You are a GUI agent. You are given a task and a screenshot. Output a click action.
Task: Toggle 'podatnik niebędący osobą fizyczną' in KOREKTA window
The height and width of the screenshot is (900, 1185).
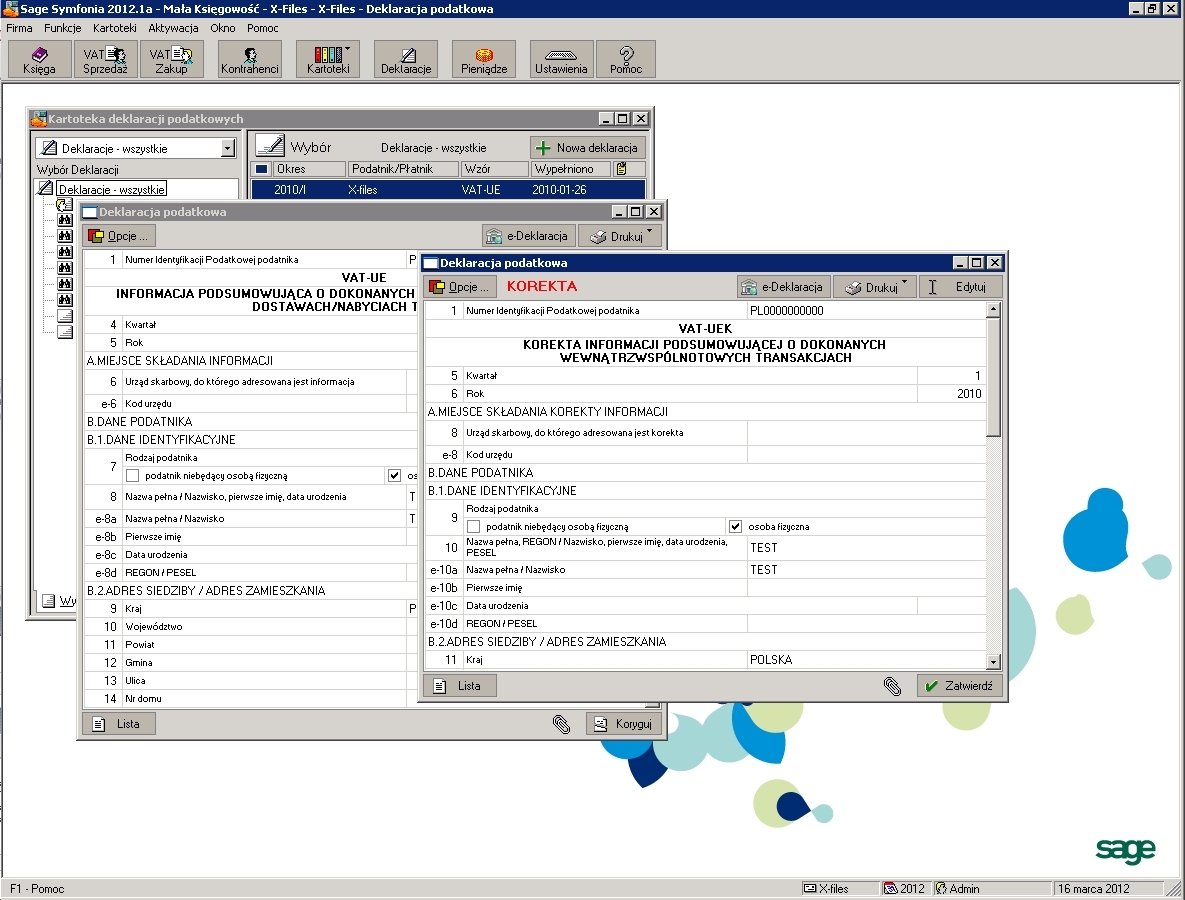coord(474,527)
